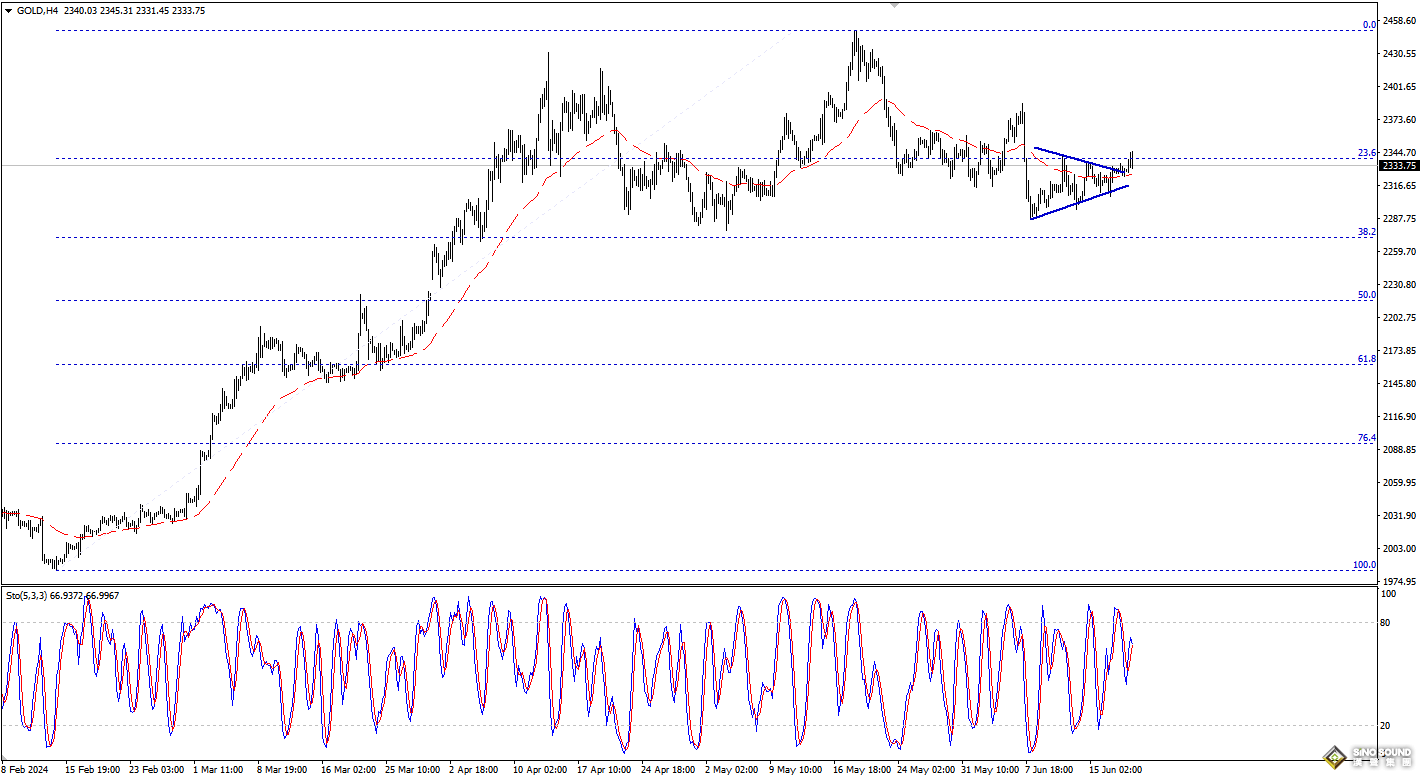1421x779 pixels.
Task: Click 2458.60 on the price scale
Action: [1400, 21]
